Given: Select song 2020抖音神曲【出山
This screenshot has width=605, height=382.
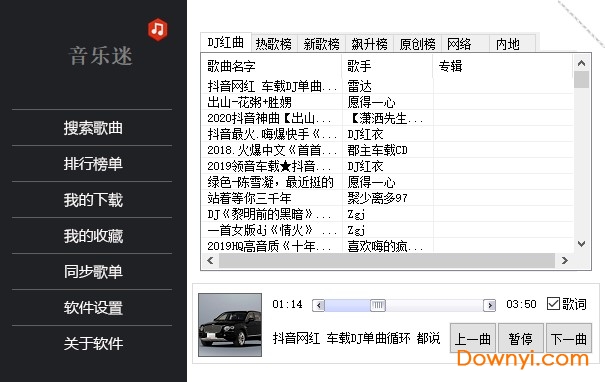Looking at the screenshot, I should (269, 118).
